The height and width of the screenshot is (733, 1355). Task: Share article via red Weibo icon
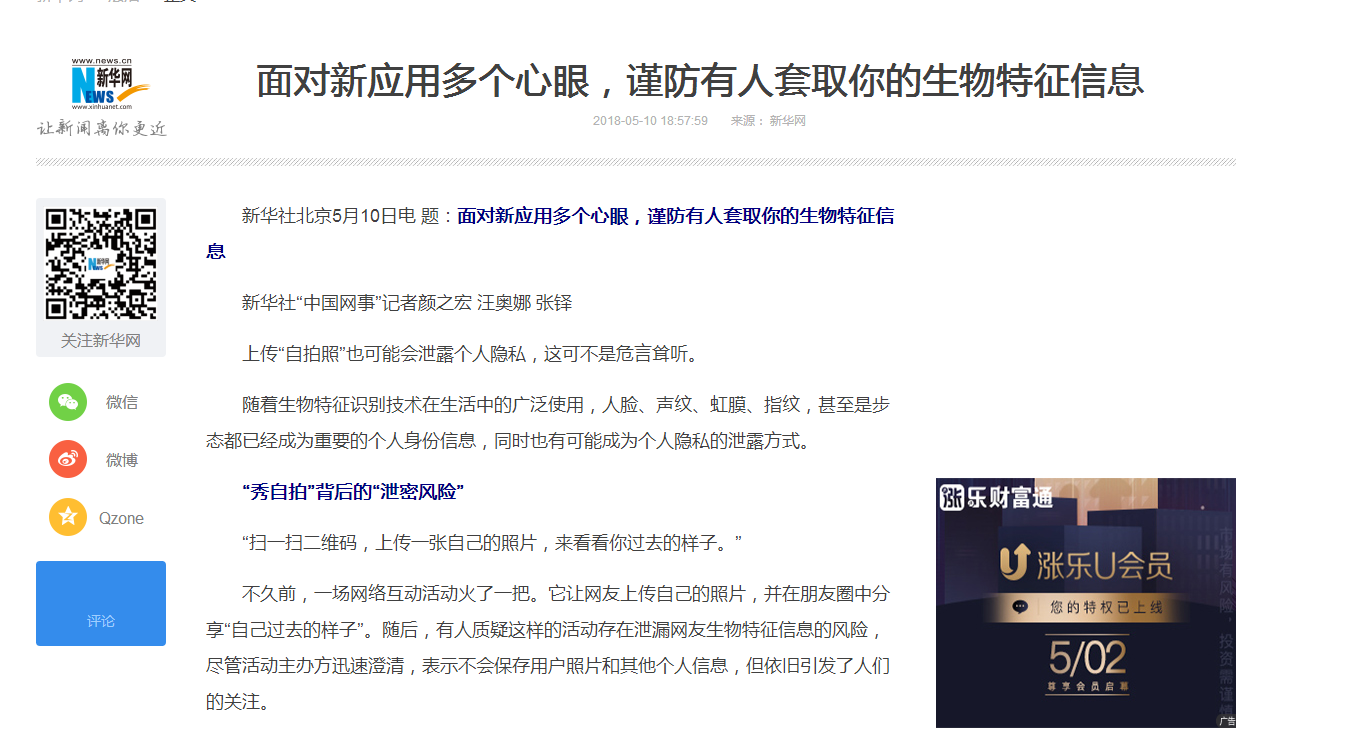(x=68, y=460)
